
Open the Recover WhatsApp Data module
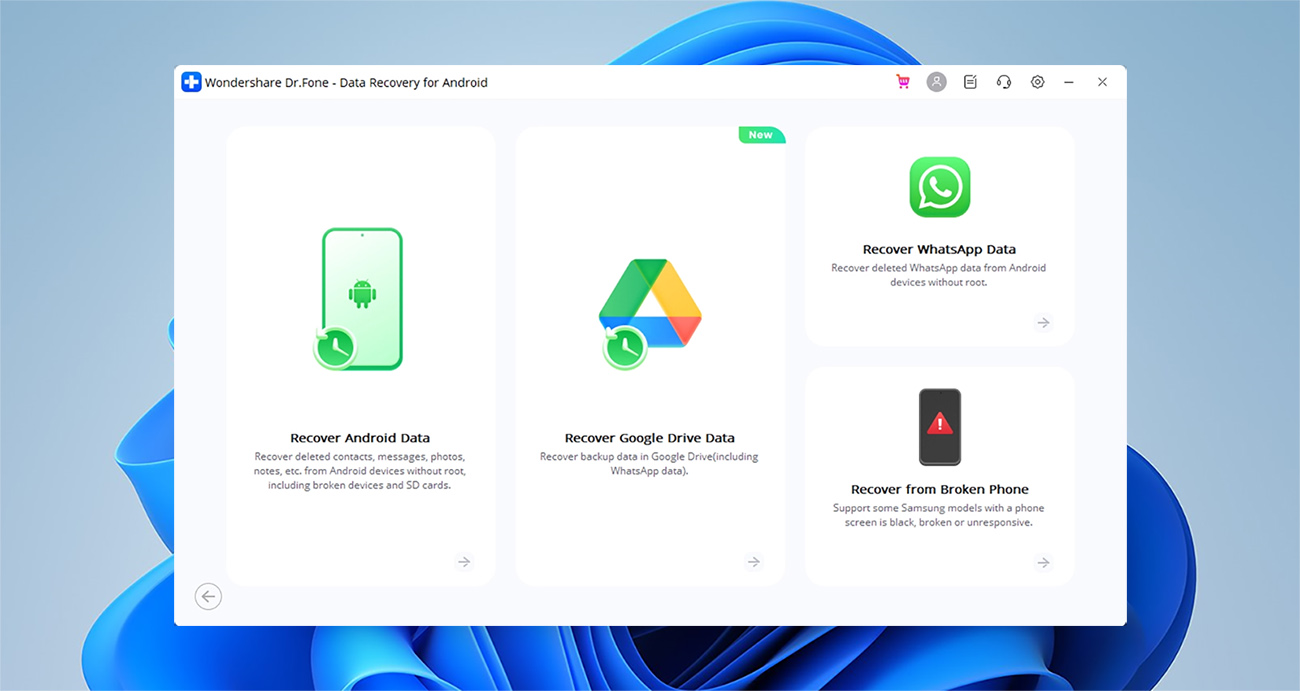coord(939,248)
